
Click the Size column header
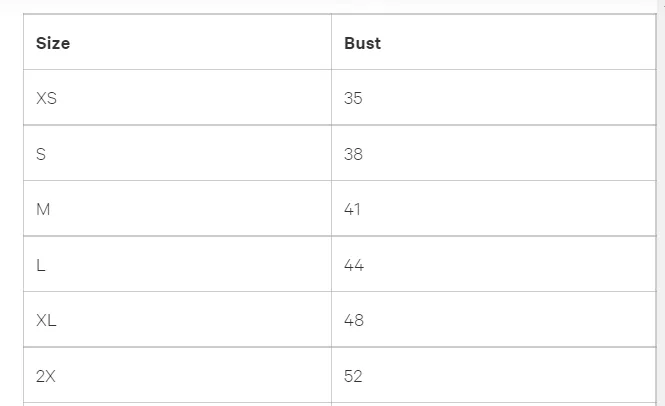point(53,43)
